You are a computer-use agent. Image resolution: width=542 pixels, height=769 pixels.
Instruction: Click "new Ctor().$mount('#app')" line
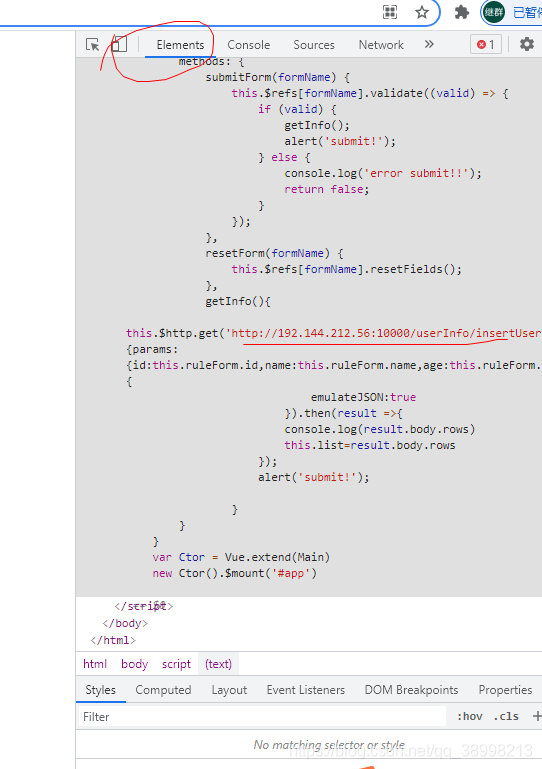pos(234,573)
